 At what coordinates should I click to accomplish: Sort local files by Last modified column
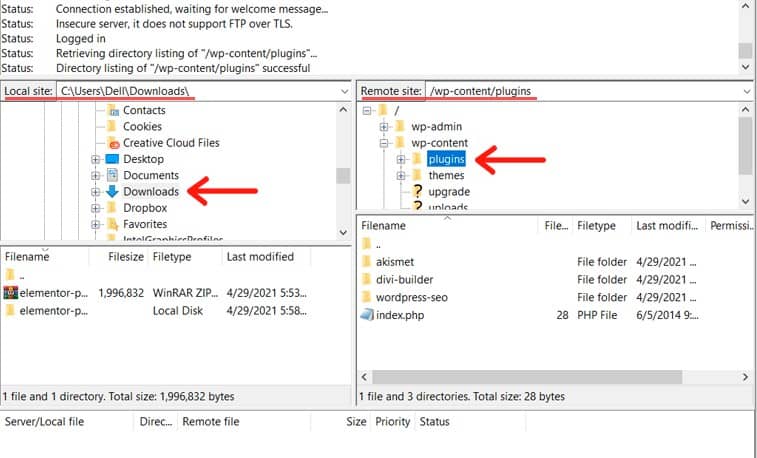pyautogui.click(x=260, y=257)
